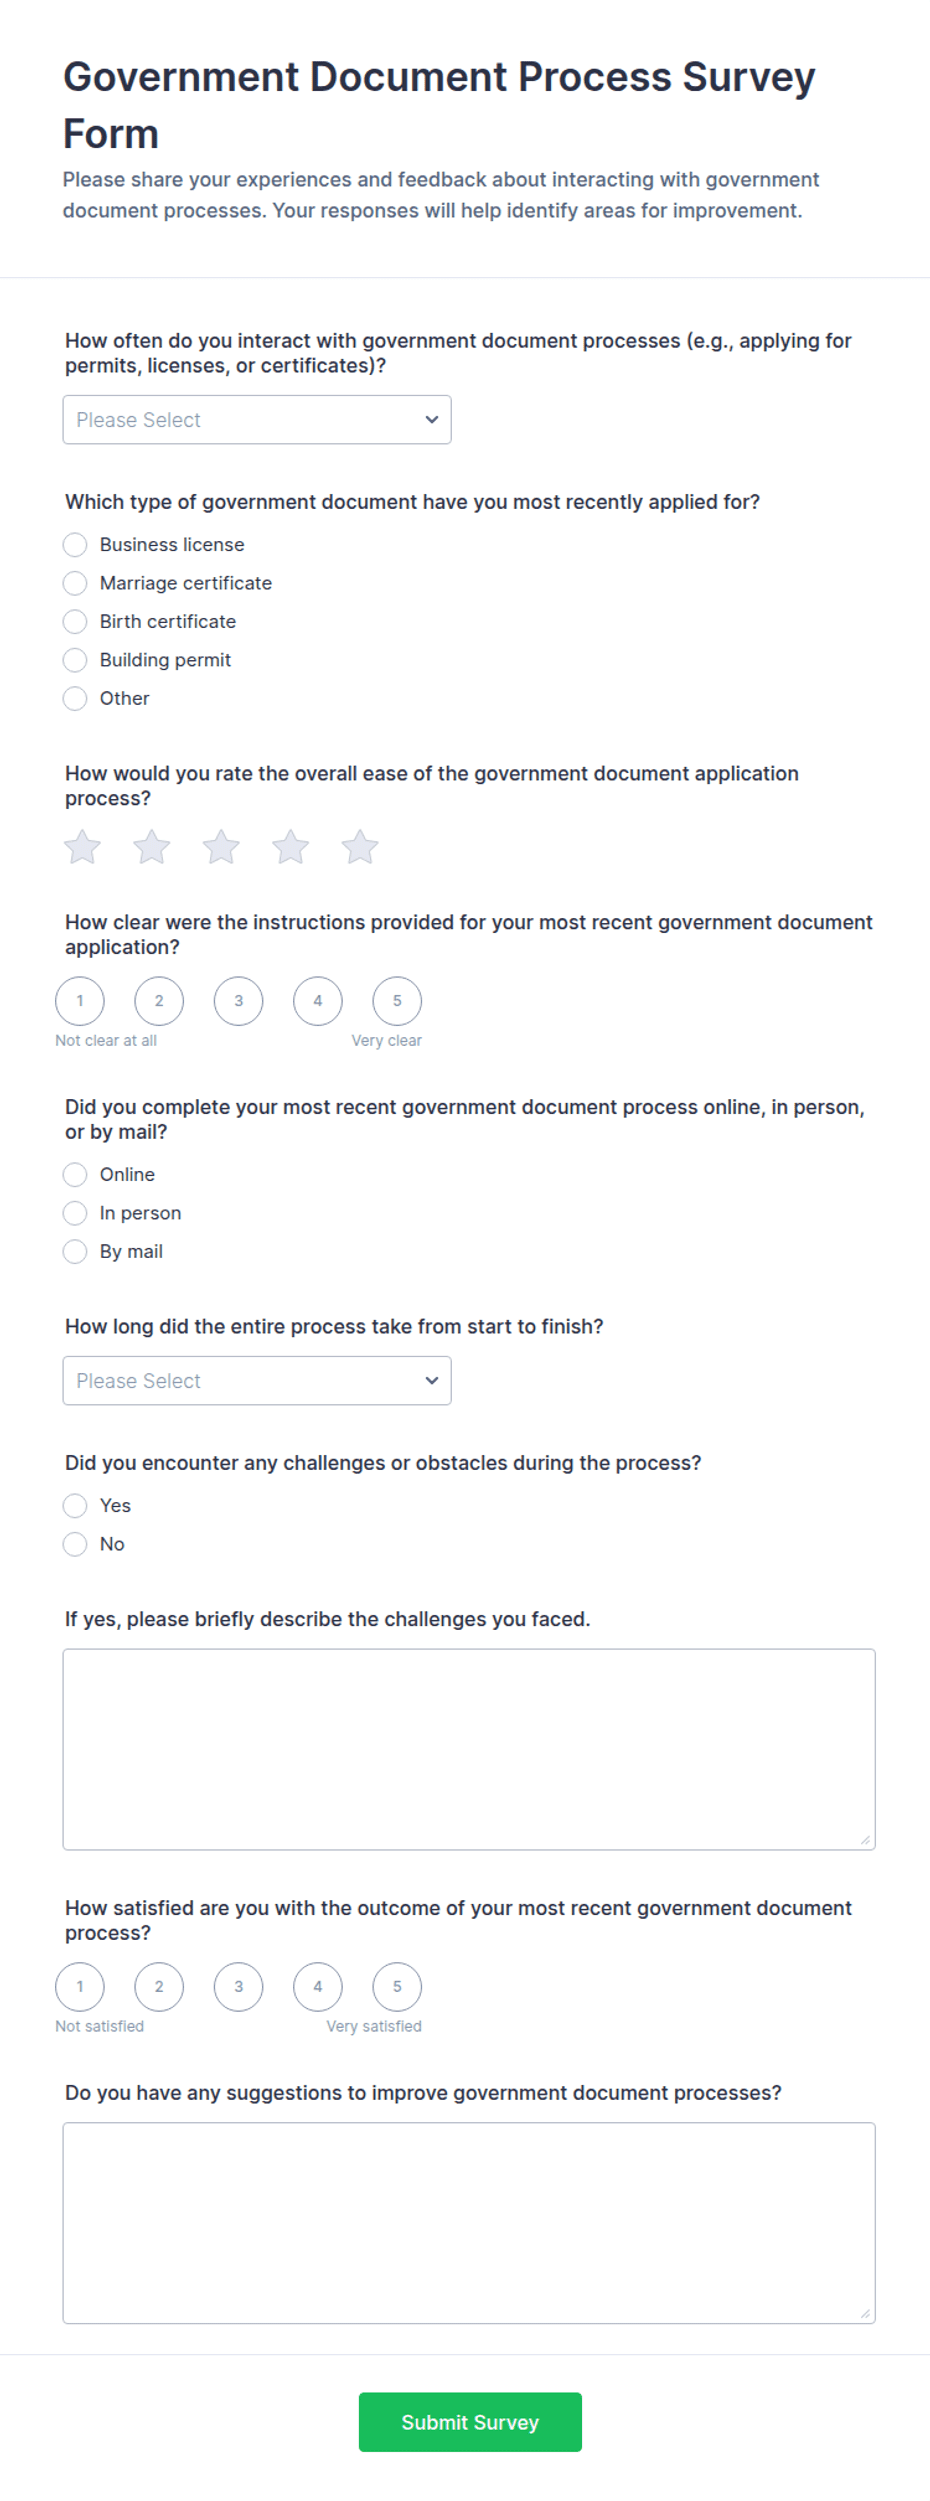Focus the challenges description text box
The width and height of the screenshot is (930, 2501).
click(x=469, y=1749)
